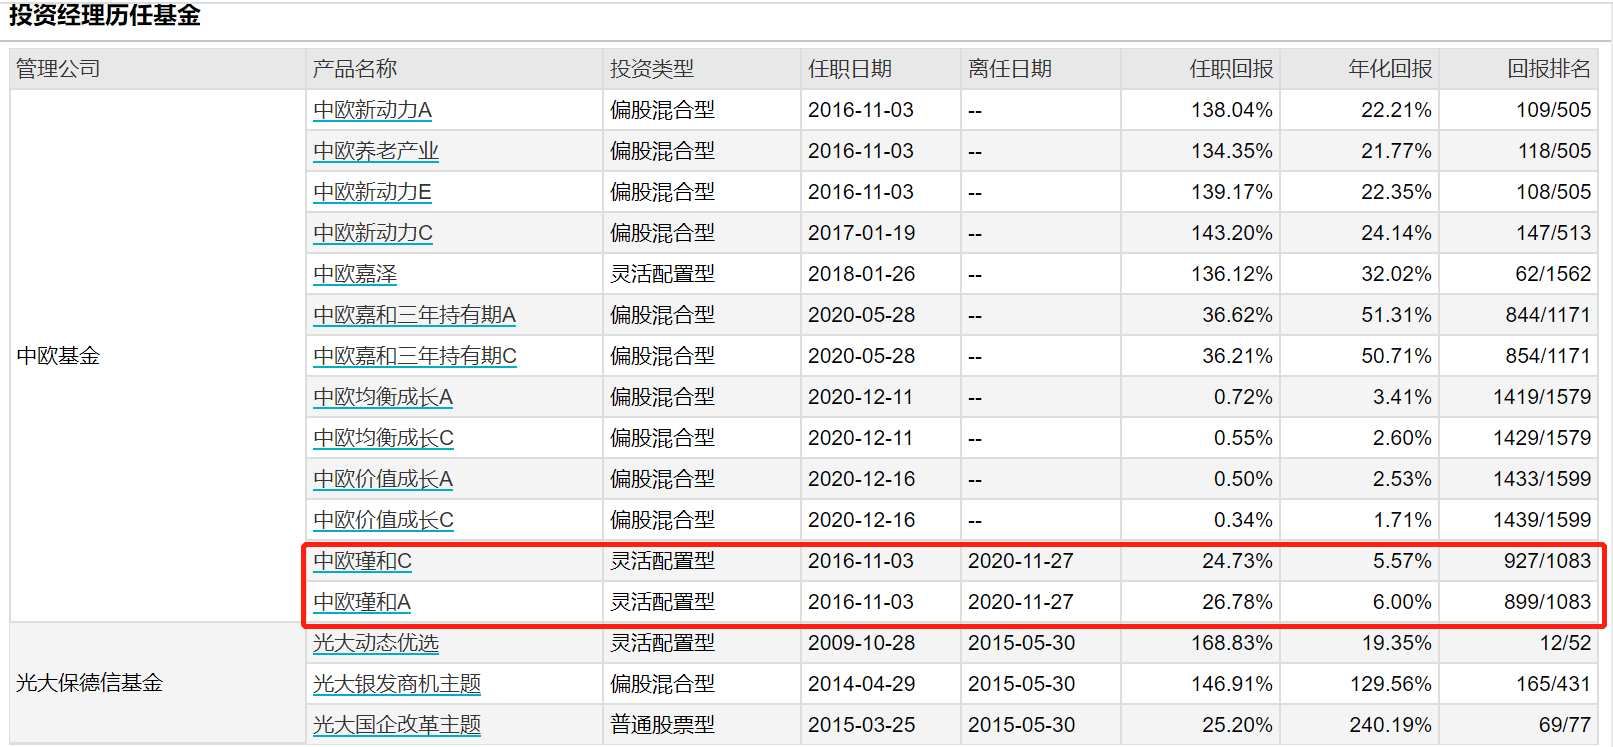Visit the 中欧价值成长A fund page

point(383,479)
